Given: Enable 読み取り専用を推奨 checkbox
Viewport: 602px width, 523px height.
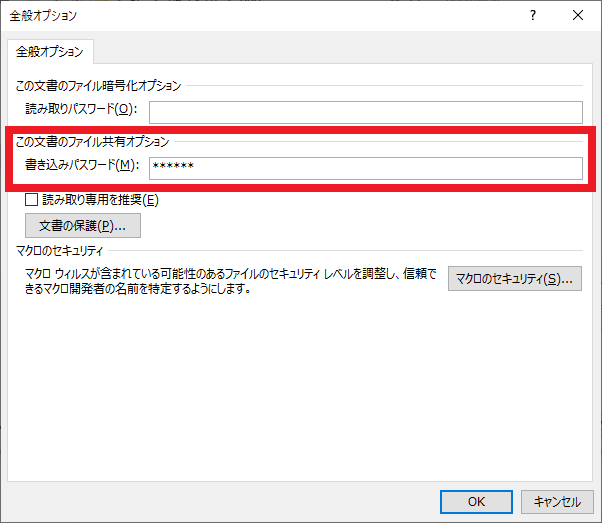Looking at the screenshot, I should click(31, 200).
